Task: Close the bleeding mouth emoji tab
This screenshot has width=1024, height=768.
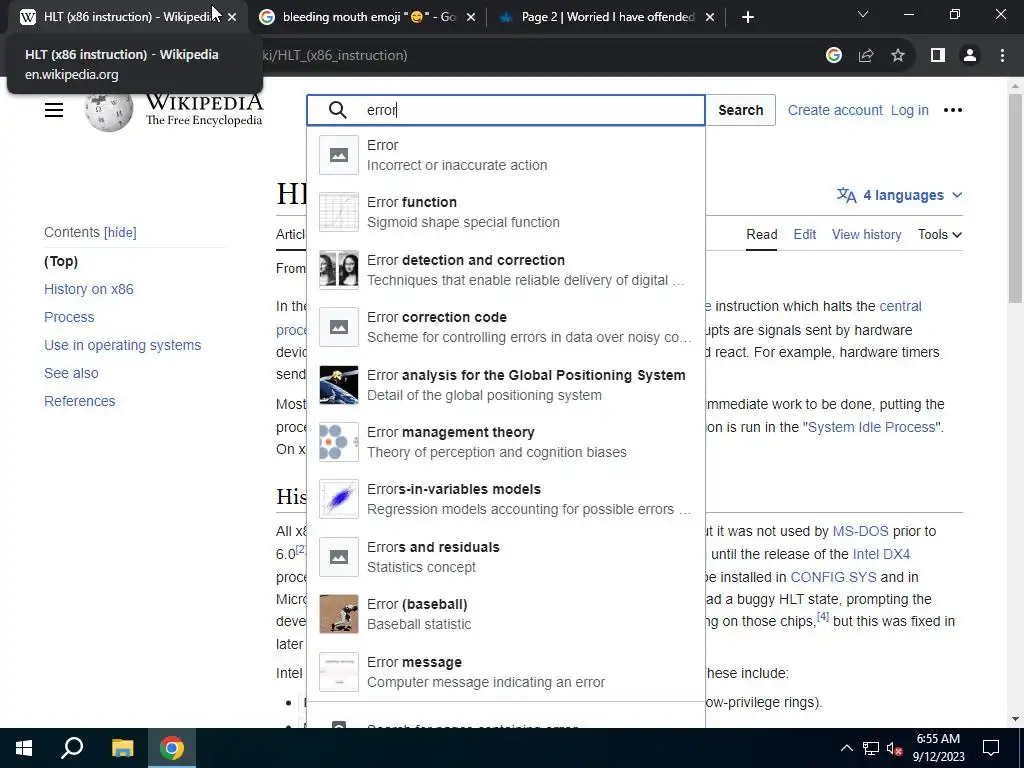Action: (471, 17)
